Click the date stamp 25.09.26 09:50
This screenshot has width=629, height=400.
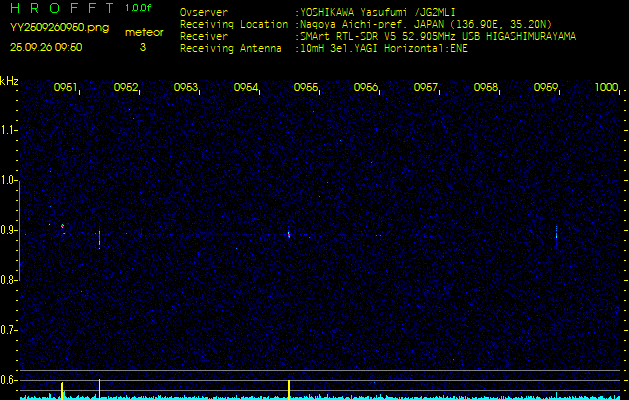tap(46, 47)
